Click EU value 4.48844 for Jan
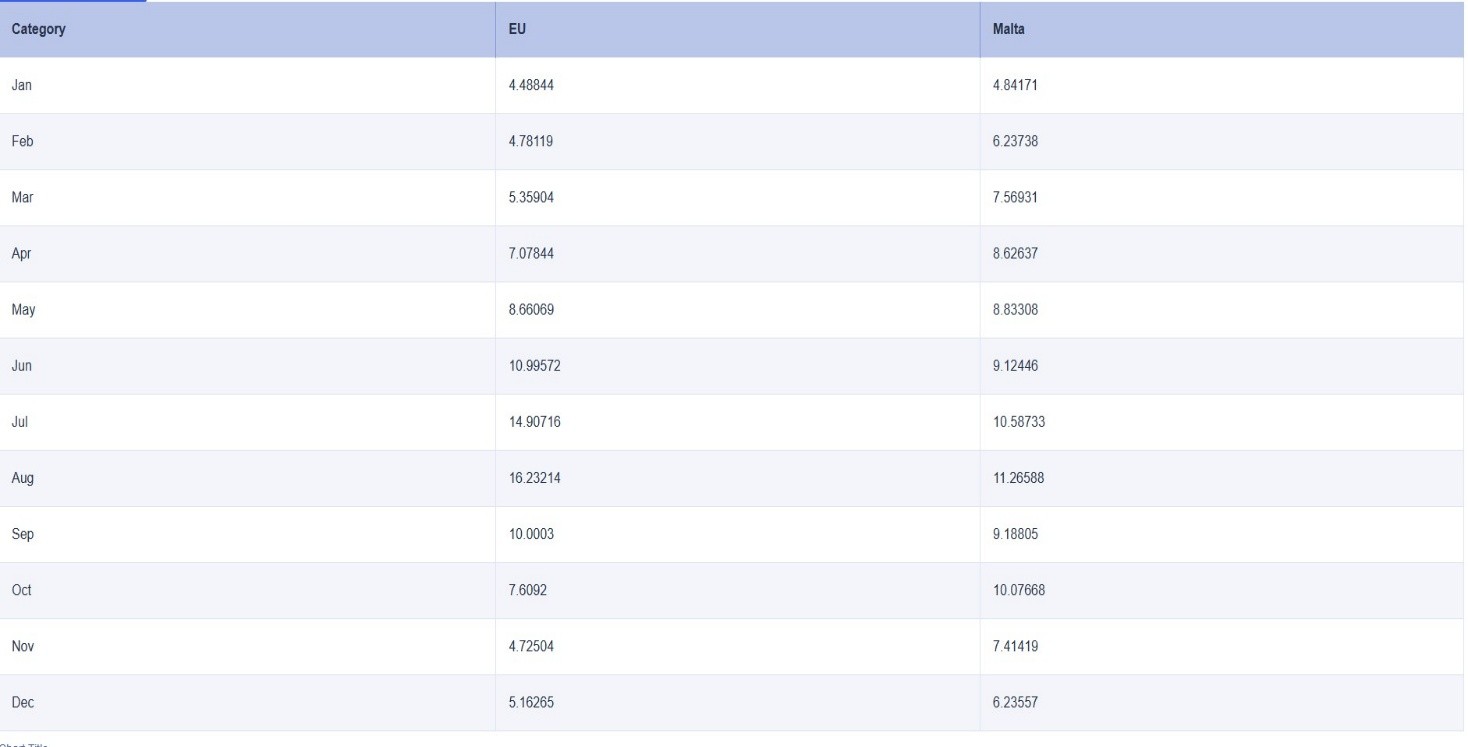1468x747 pixels. pos(531,86)
